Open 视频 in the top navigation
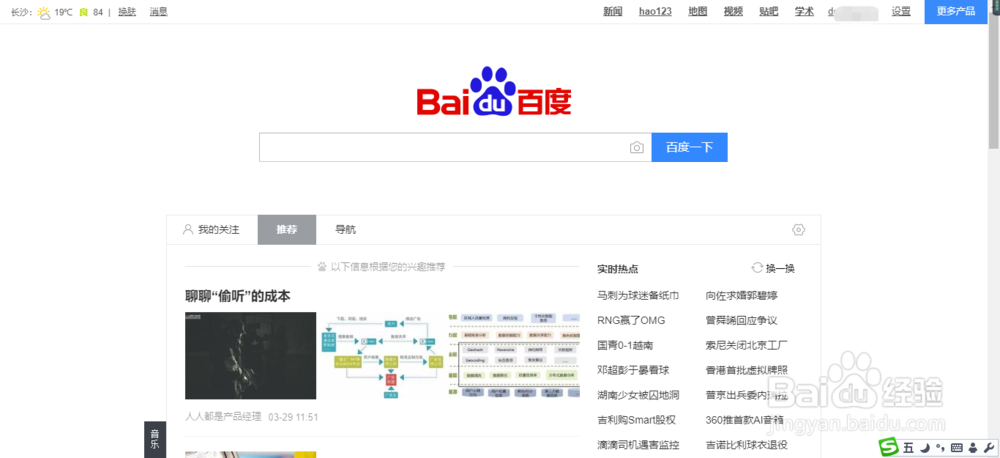 (733, 11)
